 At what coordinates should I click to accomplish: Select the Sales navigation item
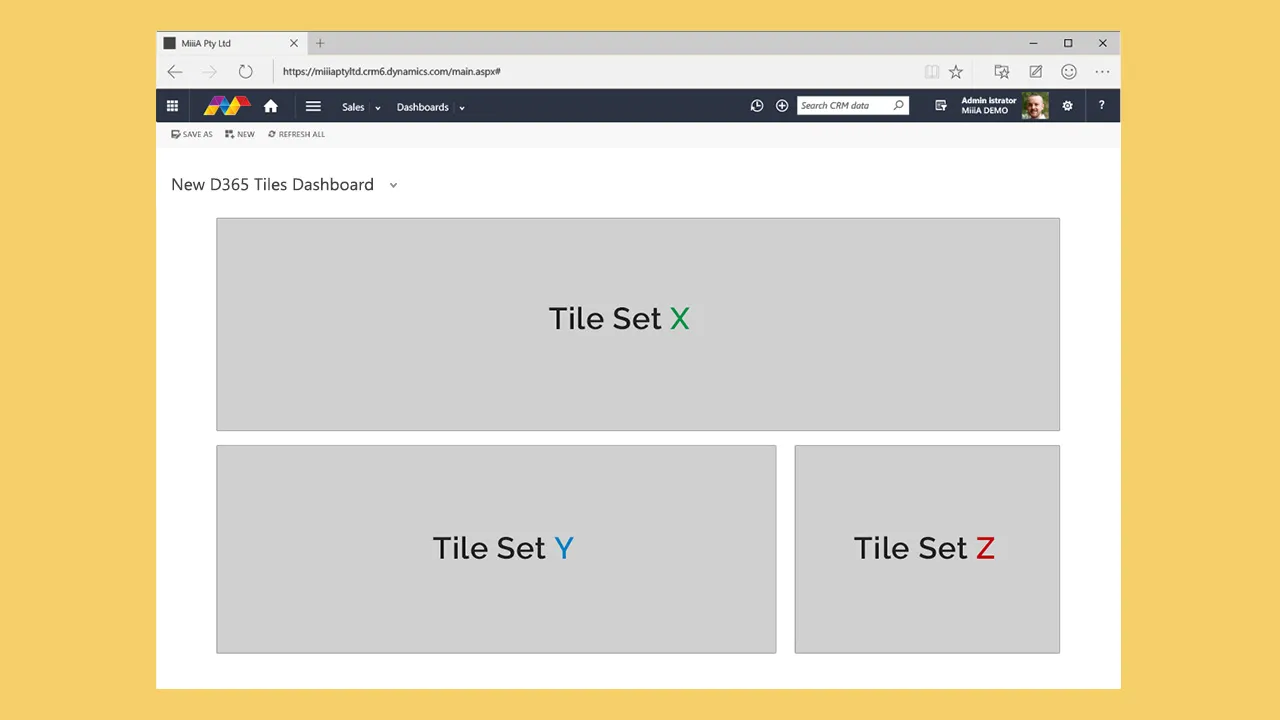353,107
